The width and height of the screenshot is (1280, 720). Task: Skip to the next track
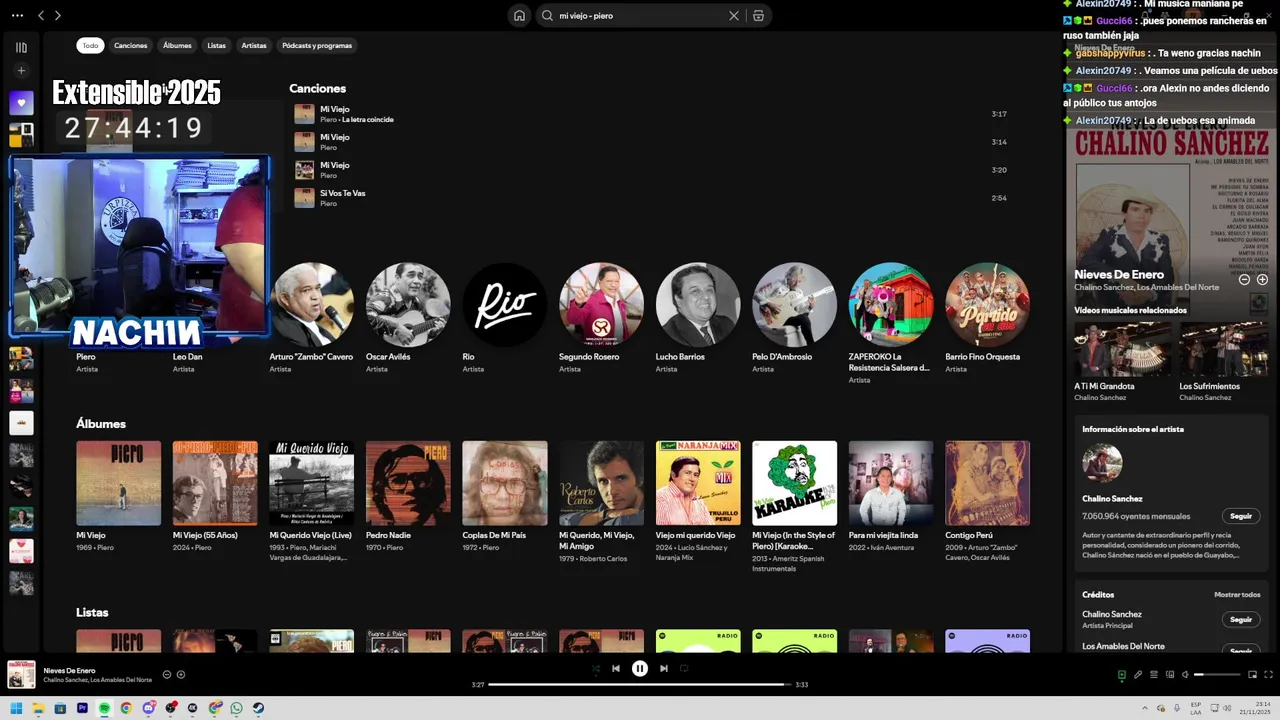[664, 668]
